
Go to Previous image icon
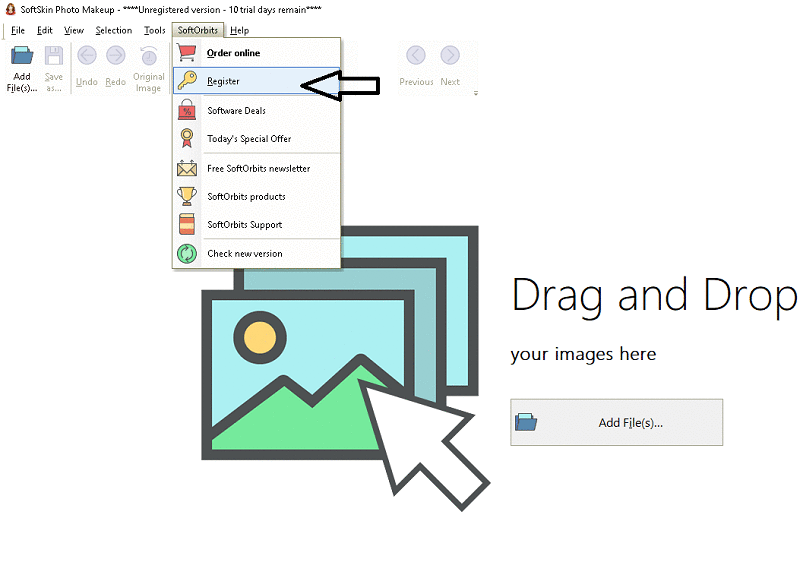(416, 66)
